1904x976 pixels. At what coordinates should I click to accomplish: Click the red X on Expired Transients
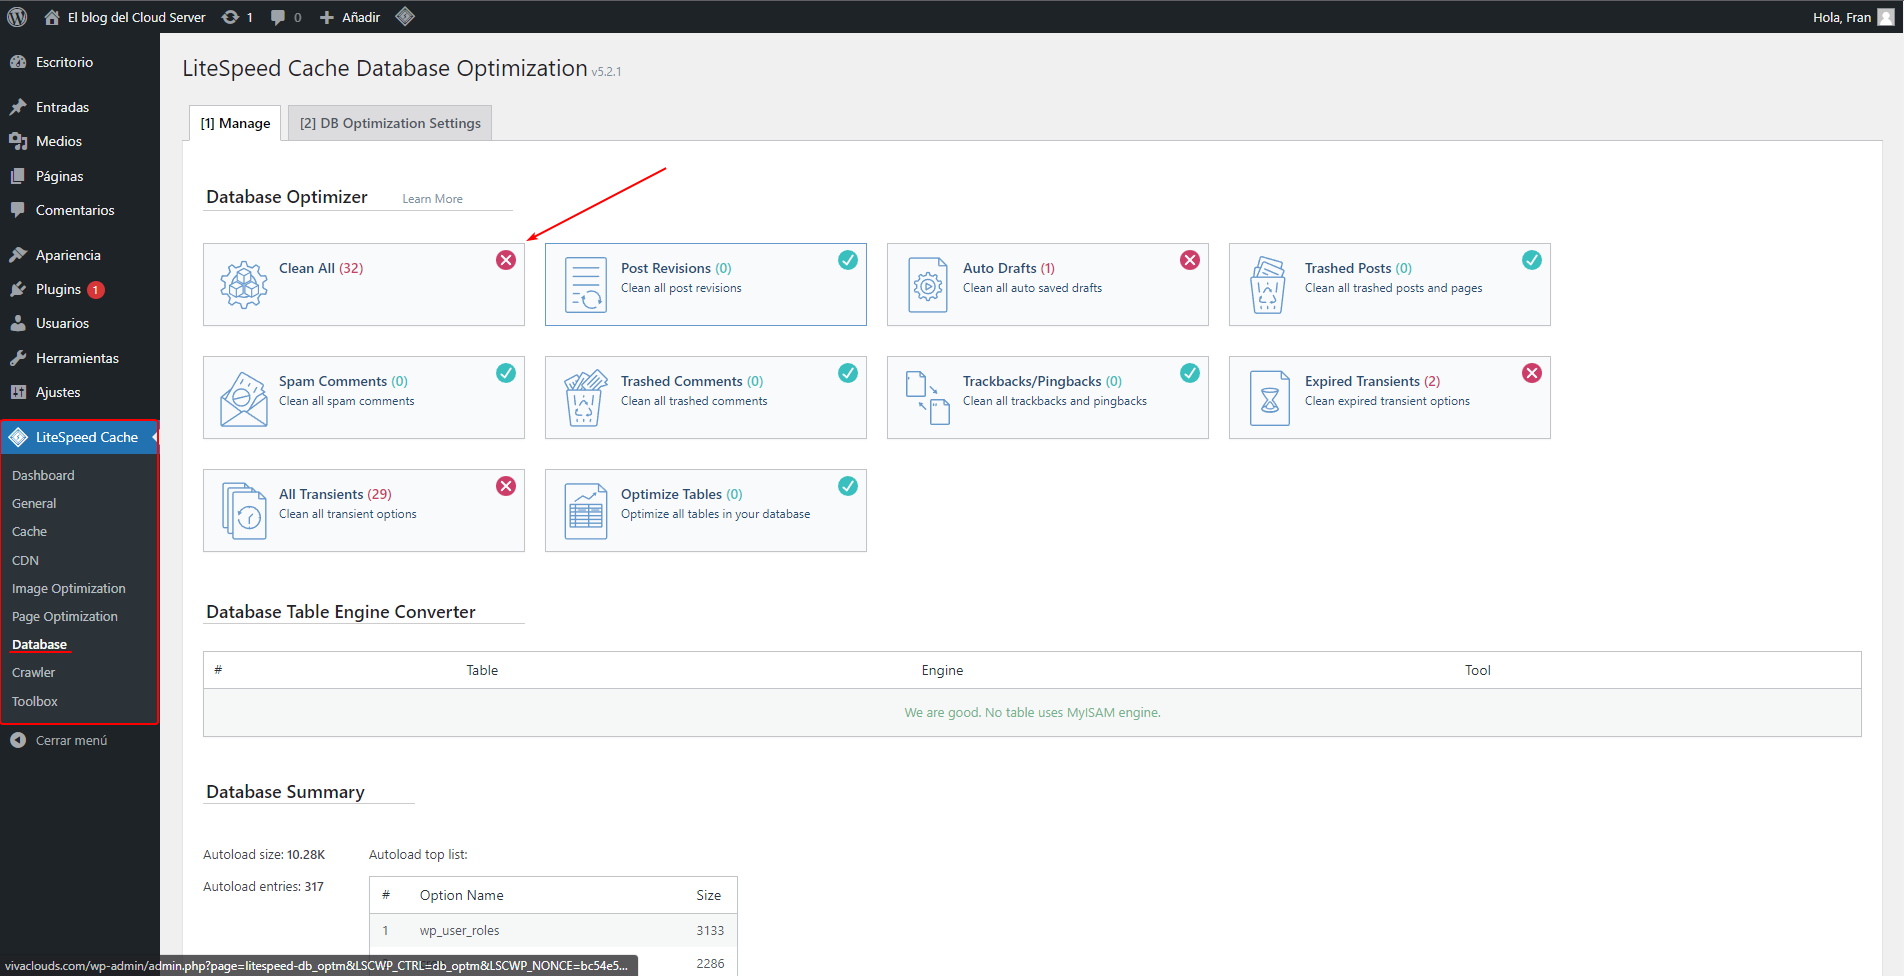[x=1532, y=373]
